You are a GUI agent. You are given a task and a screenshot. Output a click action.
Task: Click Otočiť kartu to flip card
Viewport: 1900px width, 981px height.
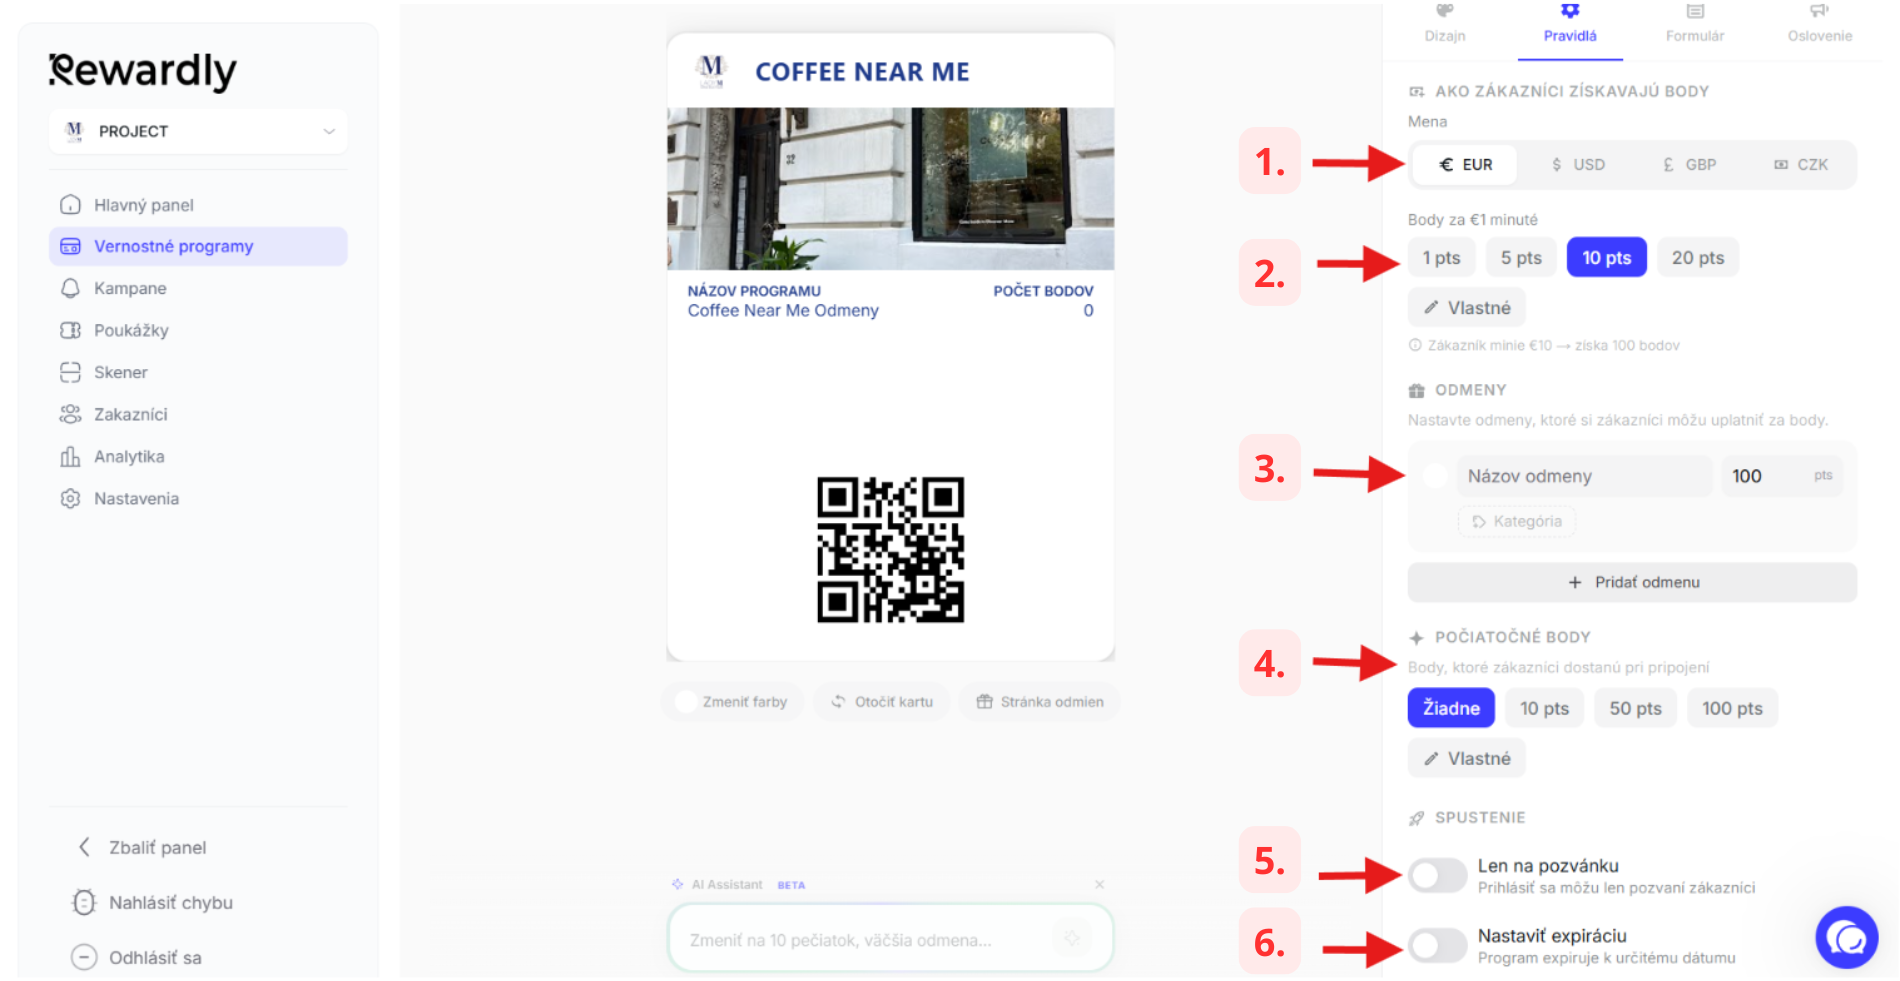coord(882,702)
